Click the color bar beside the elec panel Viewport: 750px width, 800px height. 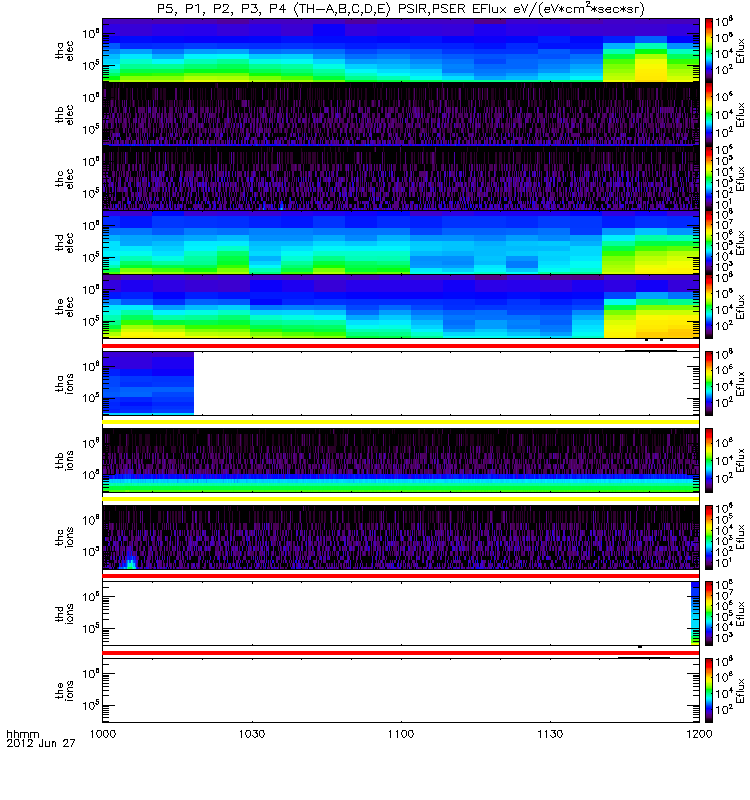pos(709,307)
